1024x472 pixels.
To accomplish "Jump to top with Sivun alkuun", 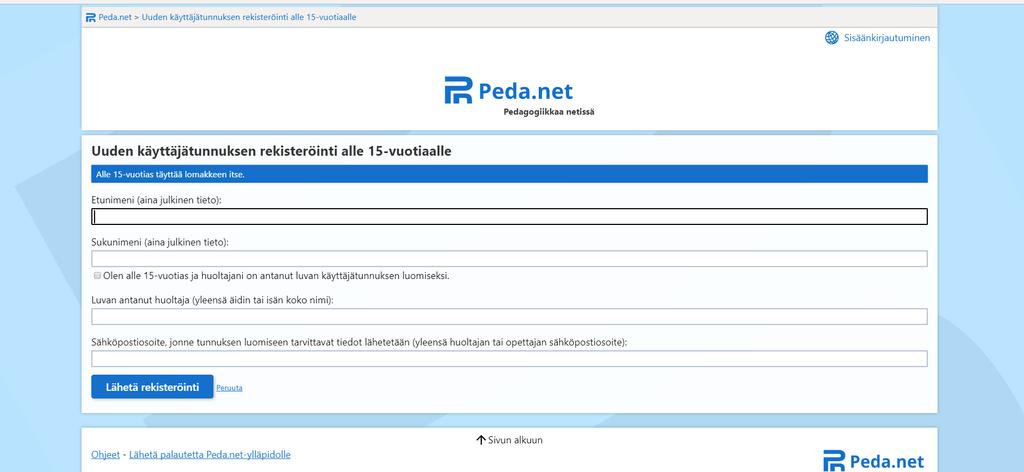I will pos(509,440).
